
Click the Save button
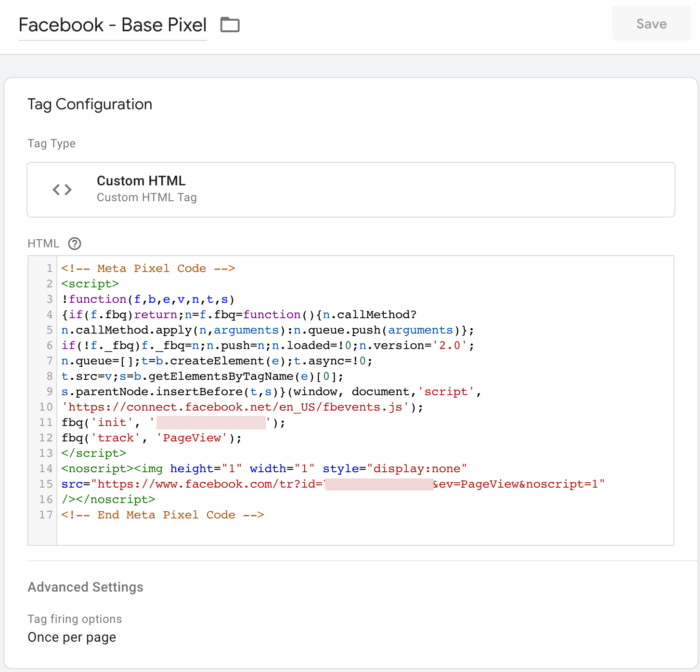pos(651,24)
